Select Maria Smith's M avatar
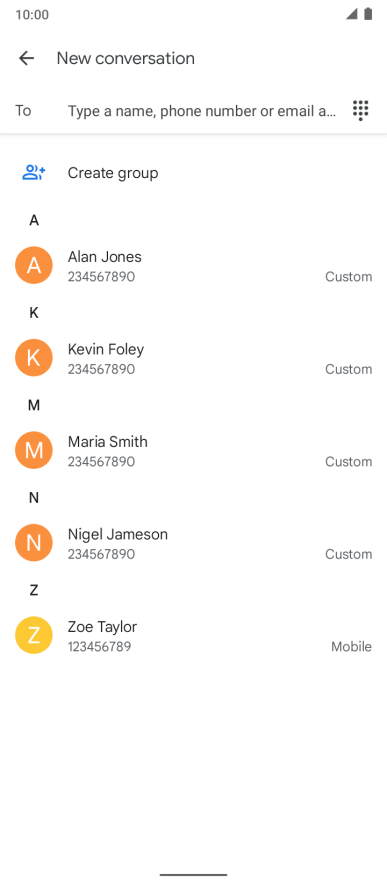This screenshot has height=882, width=387. click(x=34, y=450)
